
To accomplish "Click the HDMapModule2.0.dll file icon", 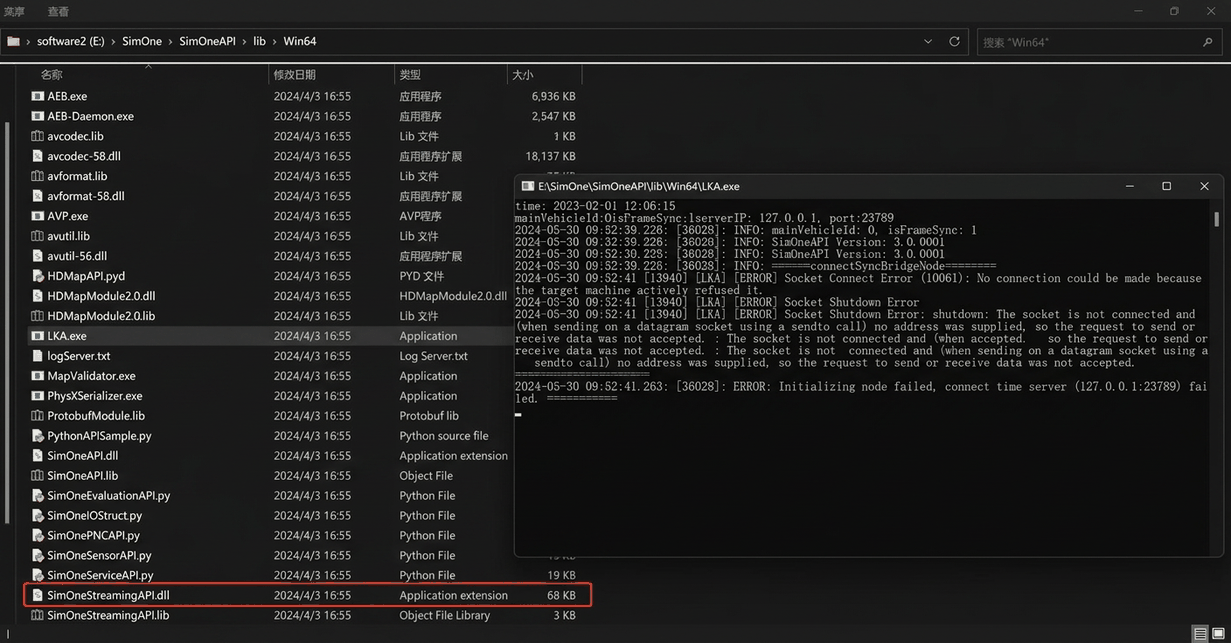I will click(x=38, y=296).
